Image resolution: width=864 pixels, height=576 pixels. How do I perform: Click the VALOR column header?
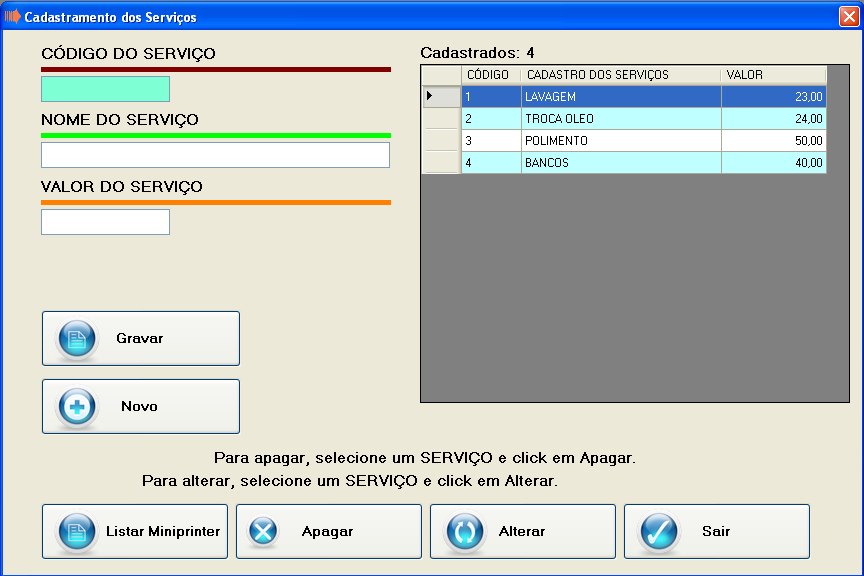point(774,74)
